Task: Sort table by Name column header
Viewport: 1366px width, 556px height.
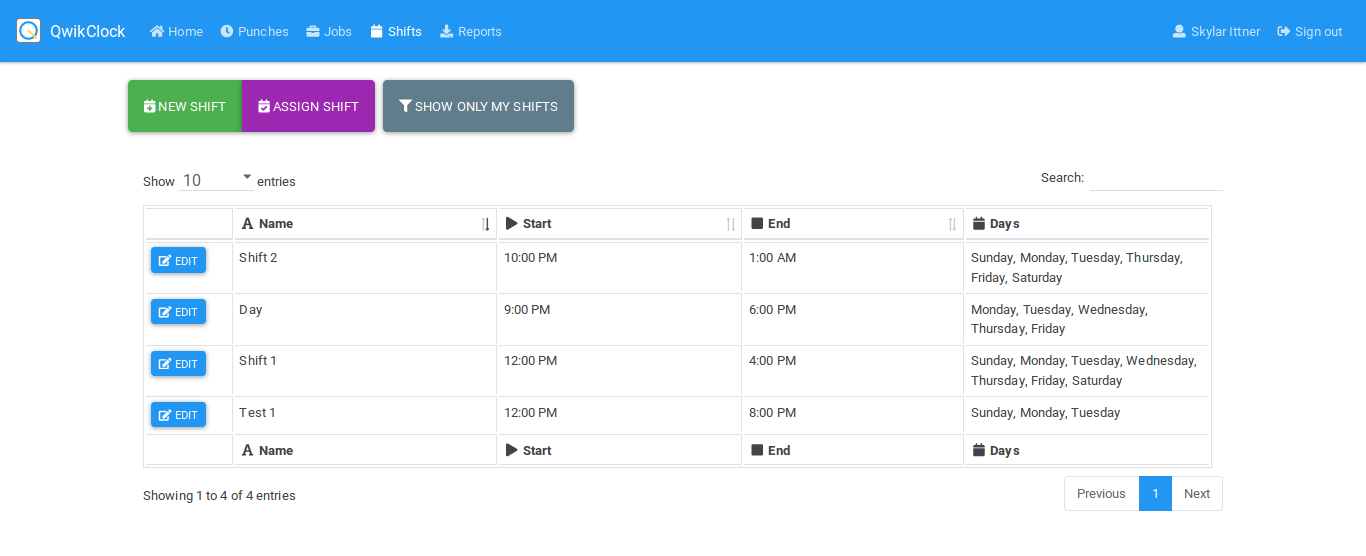Action: point(365,224)
